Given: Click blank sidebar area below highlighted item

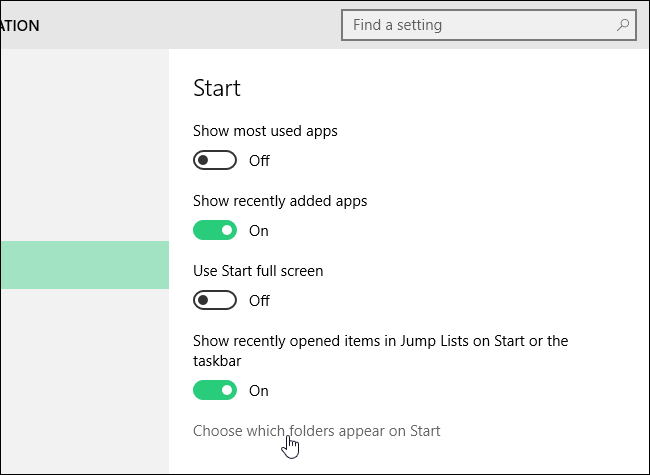Looking at the screenshot, I should [x=84, y=380].
